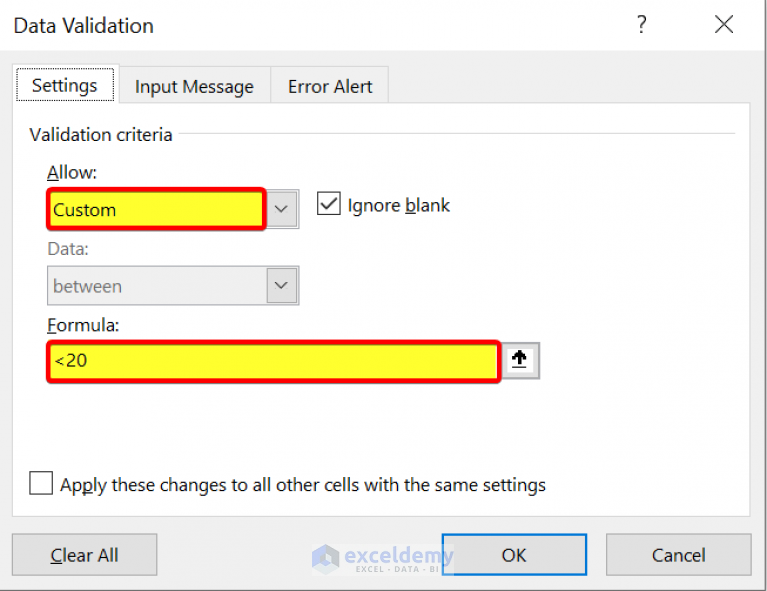Click the Cancel button
The image size is (767, 591).
[x=678, y=555]
